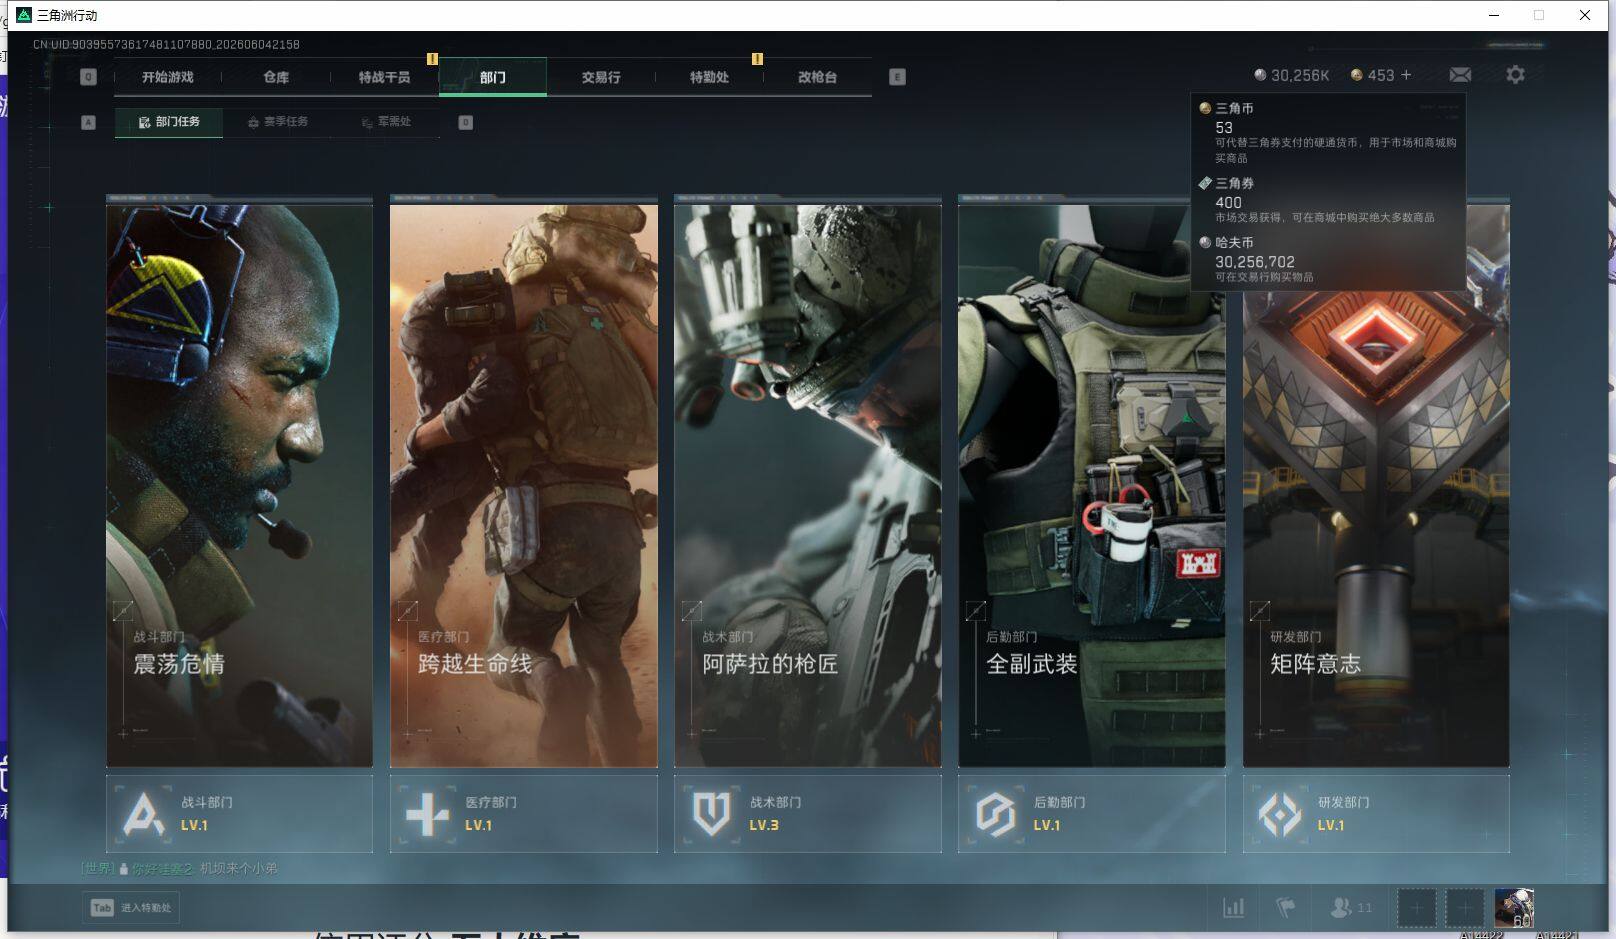Click the 战术部门 LV.3 label
The image size is (1616, 939).
point(764,826)
